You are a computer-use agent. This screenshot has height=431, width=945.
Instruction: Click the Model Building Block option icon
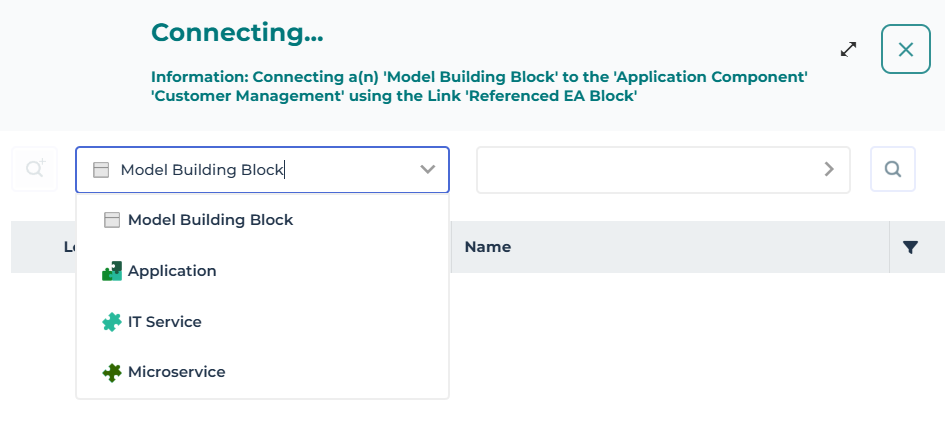point(112,220)
